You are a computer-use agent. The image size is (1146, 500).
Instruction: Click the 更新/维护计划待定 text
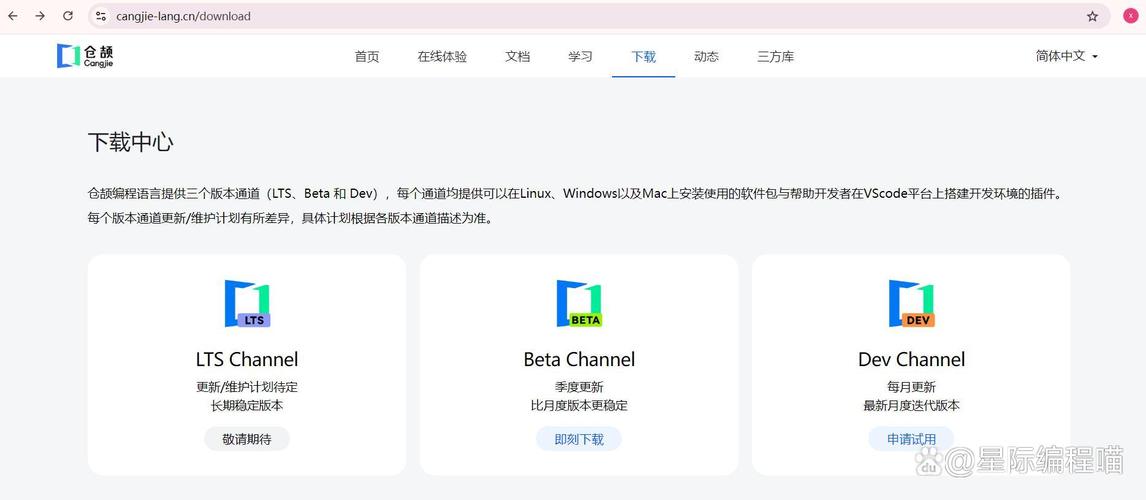coord(247,387)
